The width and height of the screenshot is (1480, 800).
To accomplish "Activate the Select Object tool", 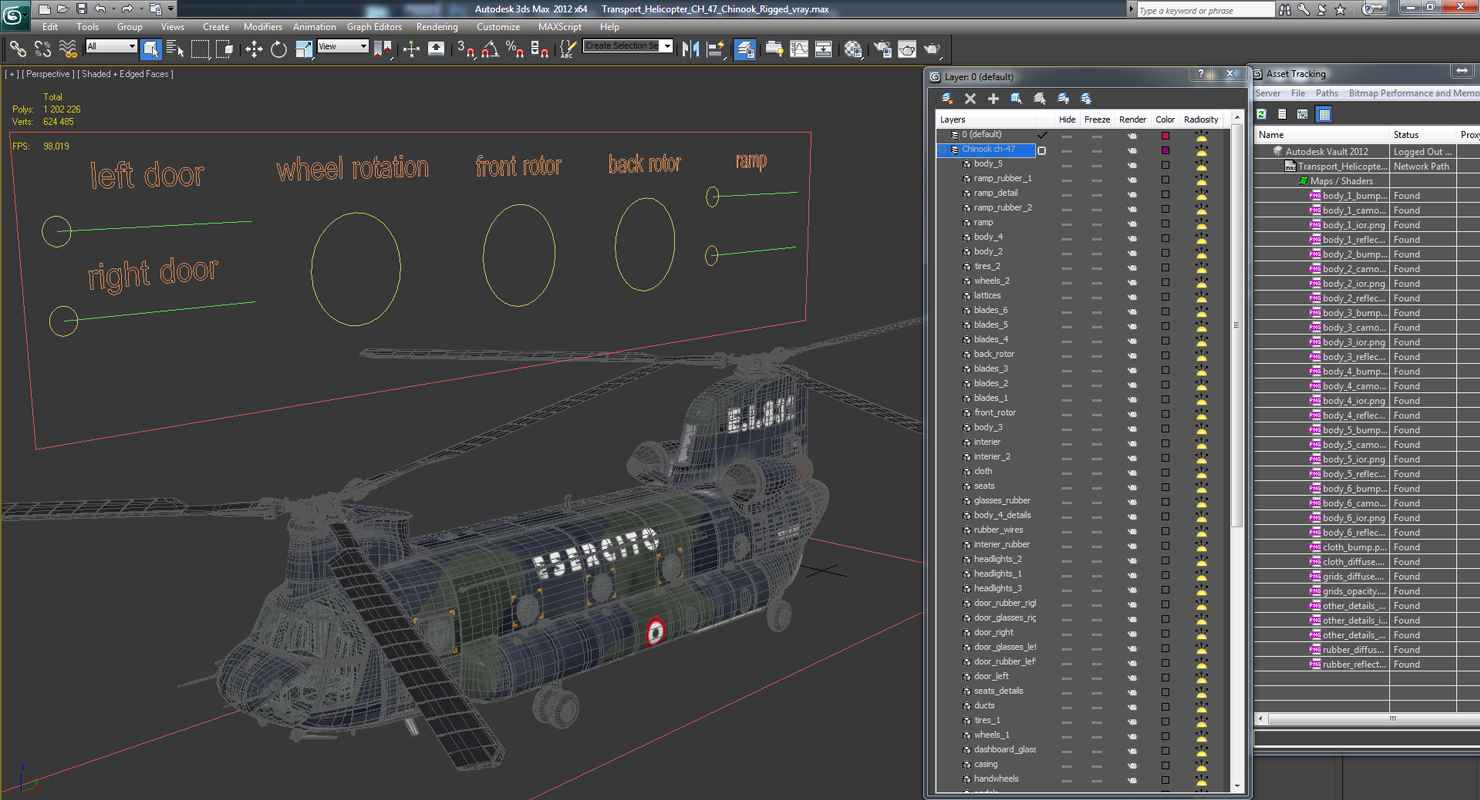I will pos(151,48).
